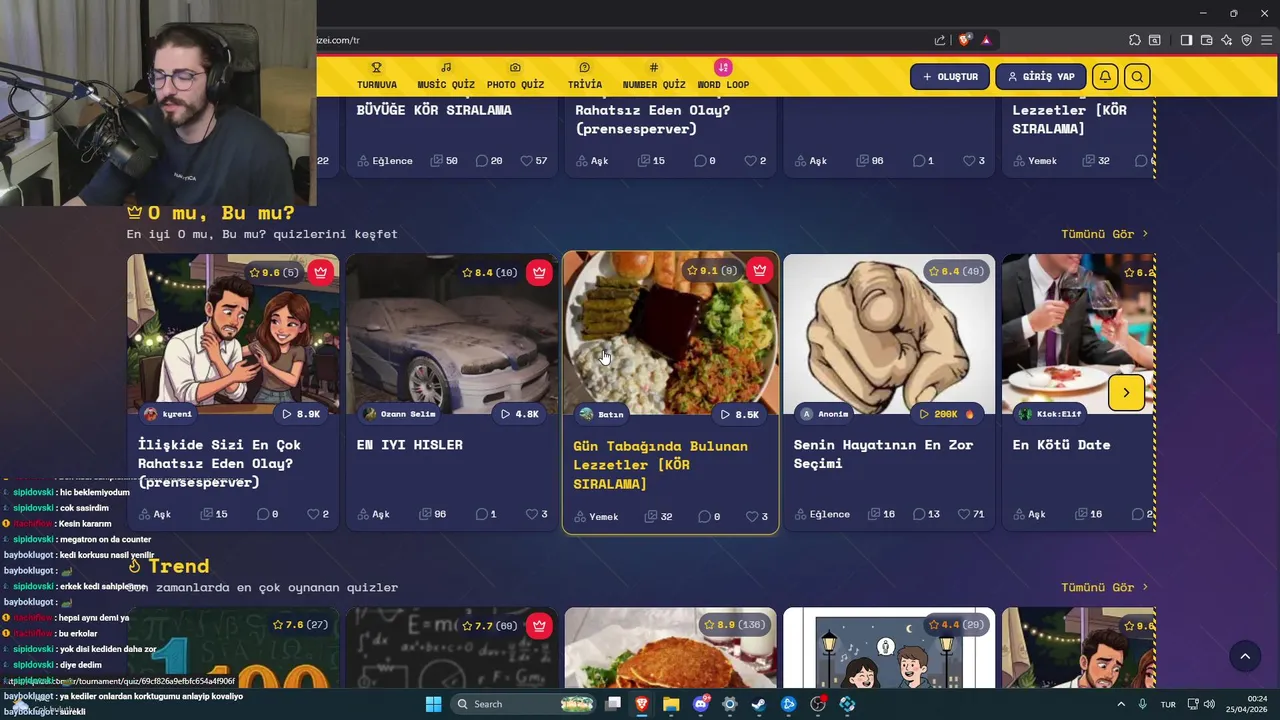This screenshot has height=720, width=1280.
Task: Open Discord from the taskbar
Action: 701,704
